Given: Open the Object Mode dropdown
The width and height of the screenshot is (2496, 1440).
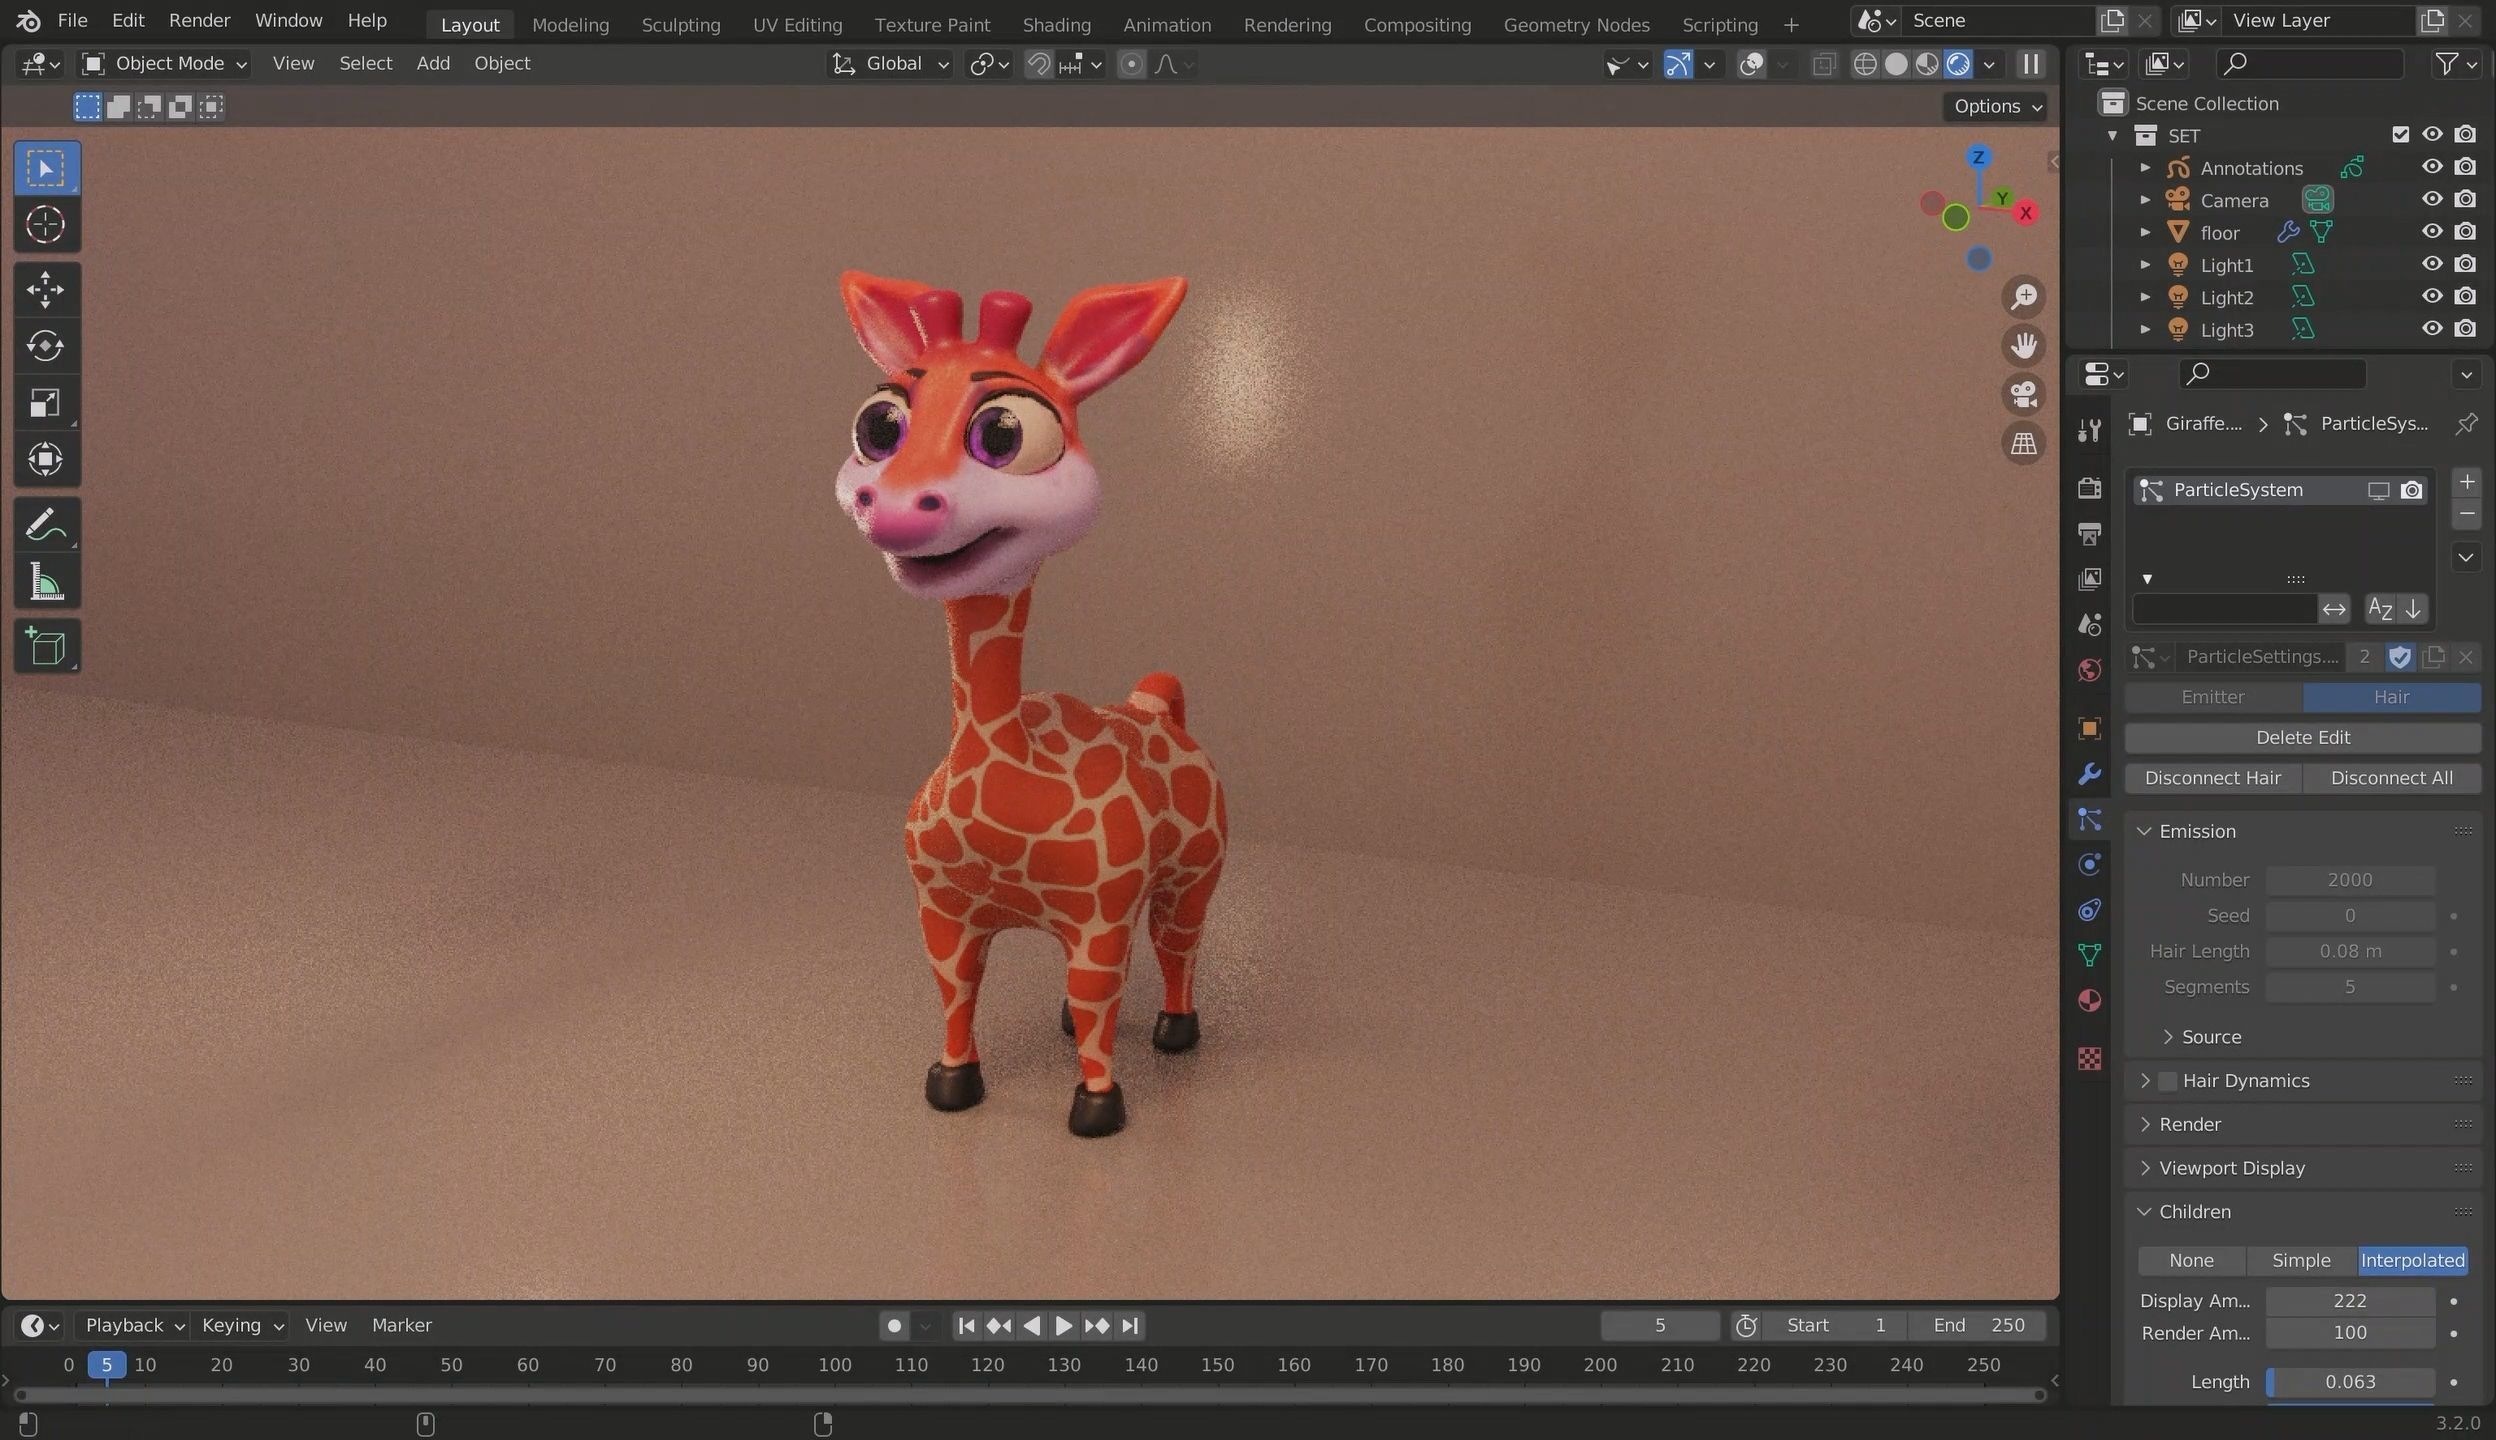Looking at the screenshot, I should click(165, 64).
